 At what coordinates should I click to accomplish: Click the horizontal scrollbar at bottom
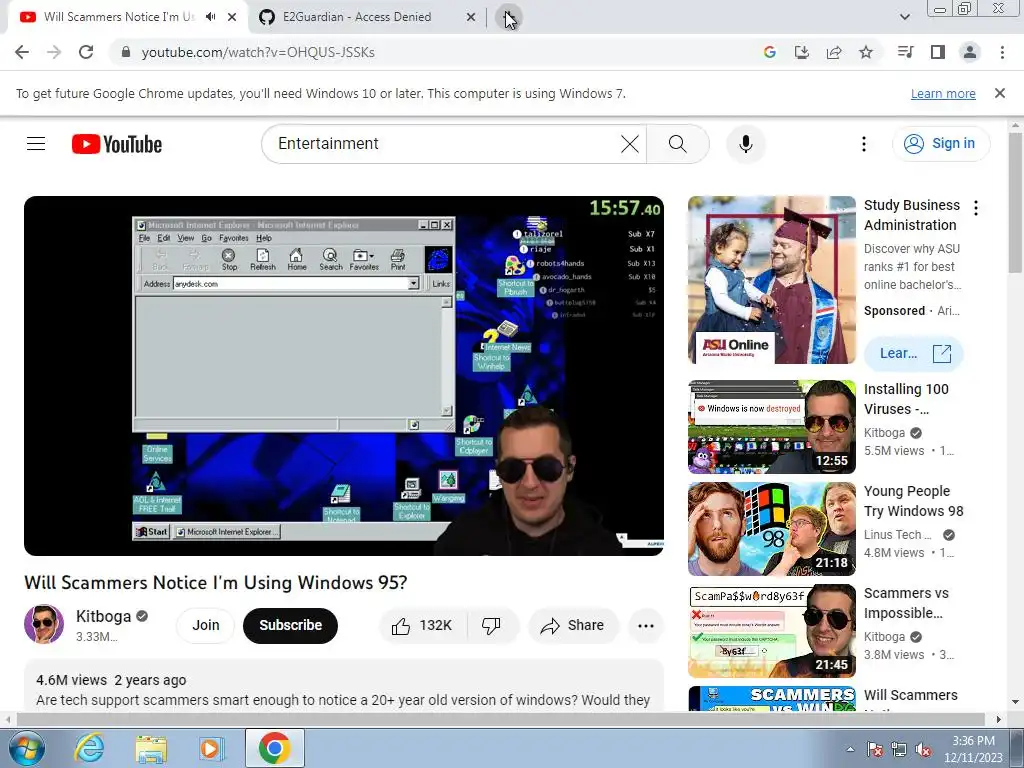tap(500, 720)
